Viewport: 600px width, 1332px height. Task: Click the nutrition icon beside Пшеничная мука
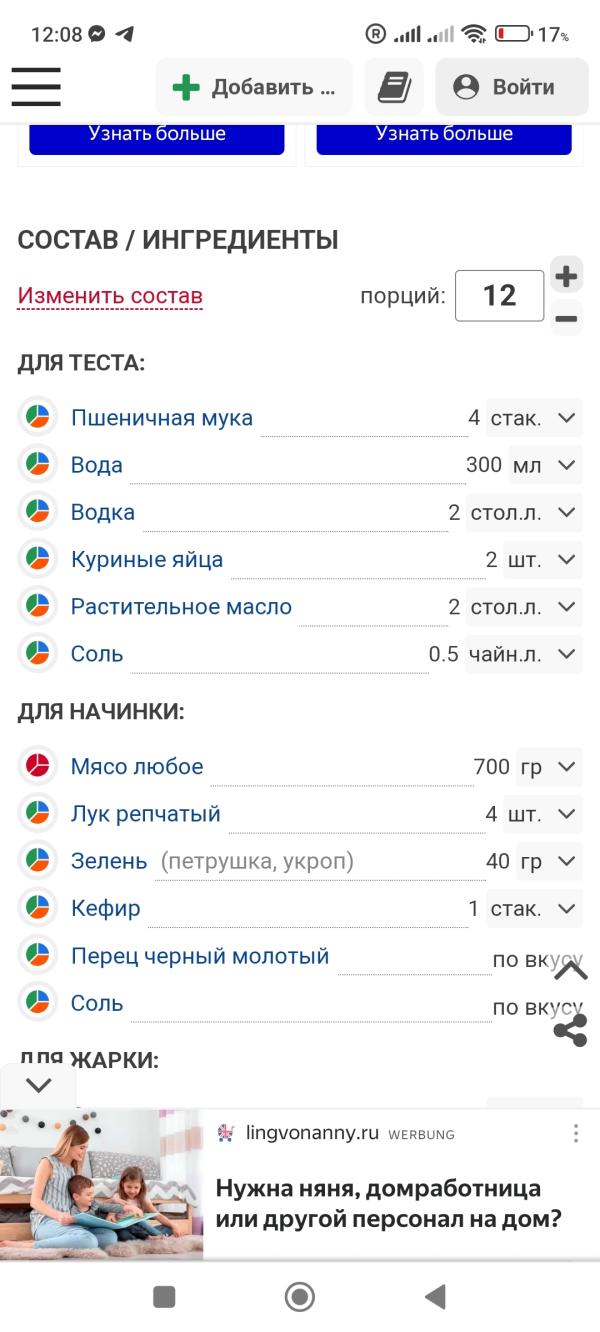37,417
